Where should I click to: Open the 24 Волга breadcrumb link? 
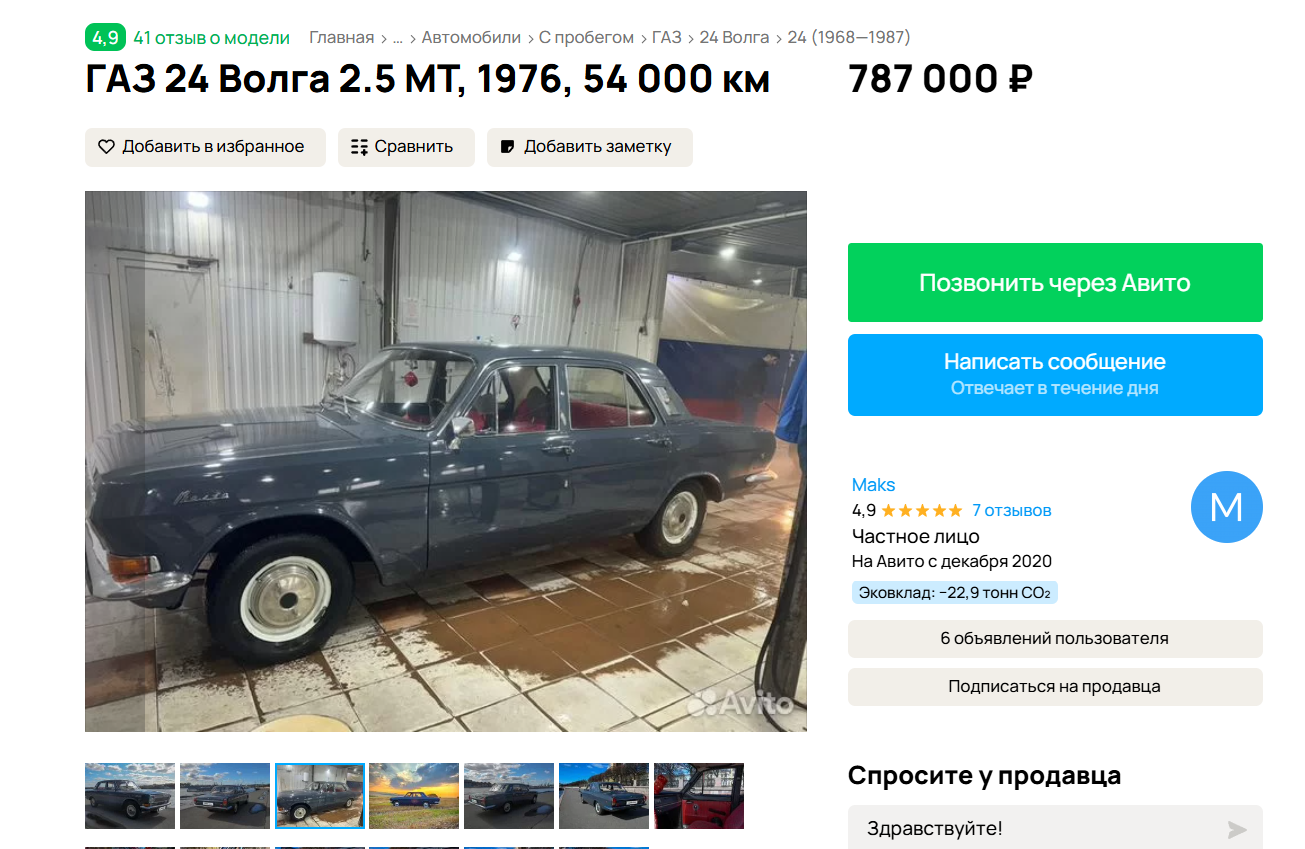click(734, 38)
